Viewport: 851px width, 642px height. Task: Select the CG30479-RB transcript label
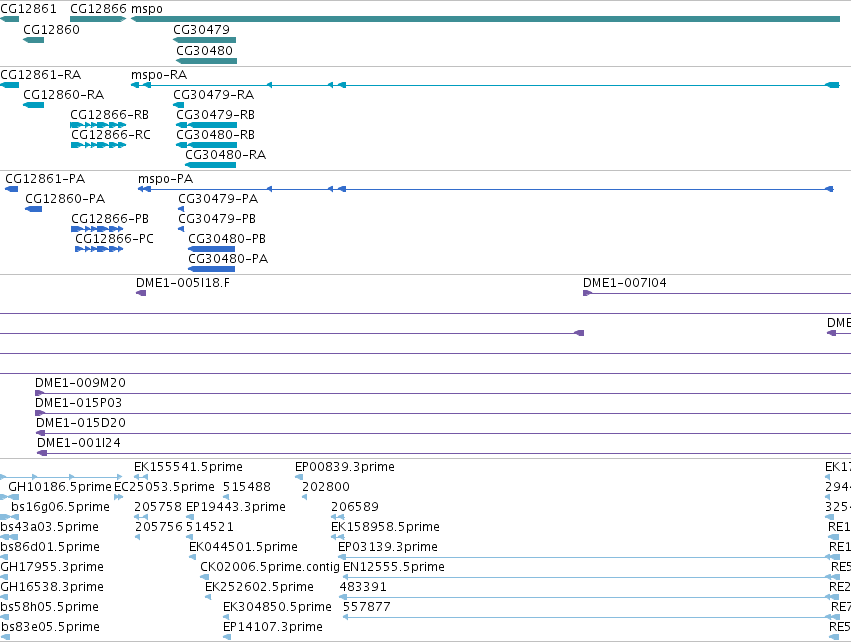(x=215, y=115)
